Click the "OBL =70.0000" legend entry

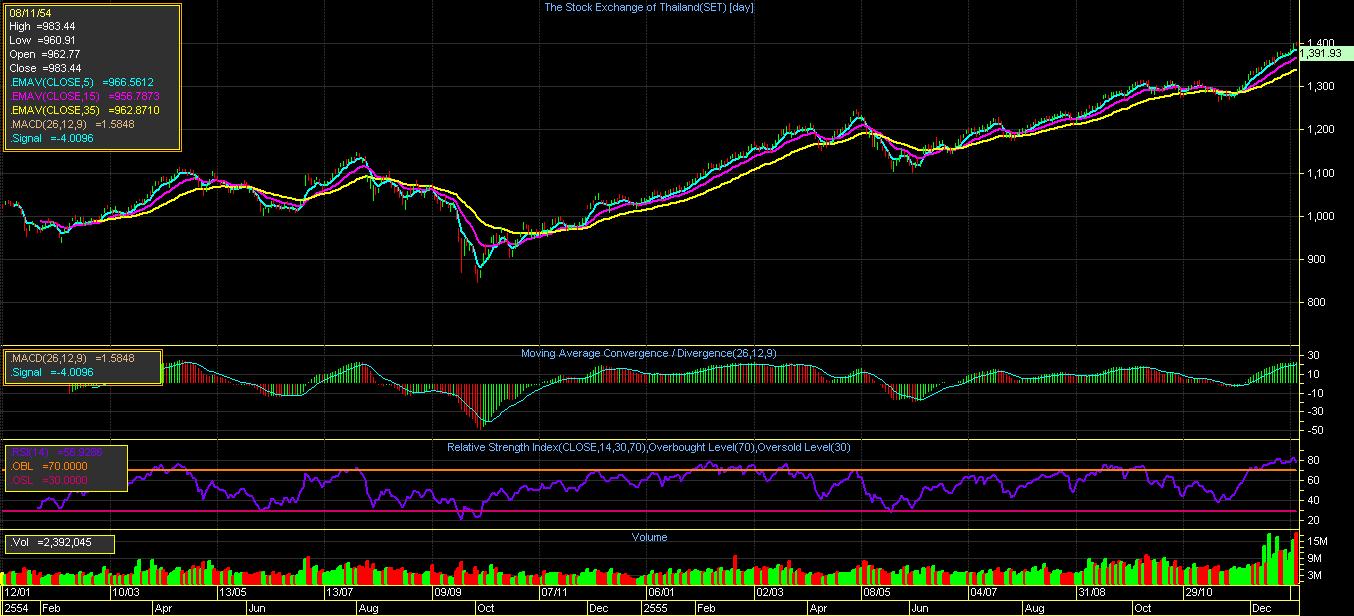tap(50, 467)
